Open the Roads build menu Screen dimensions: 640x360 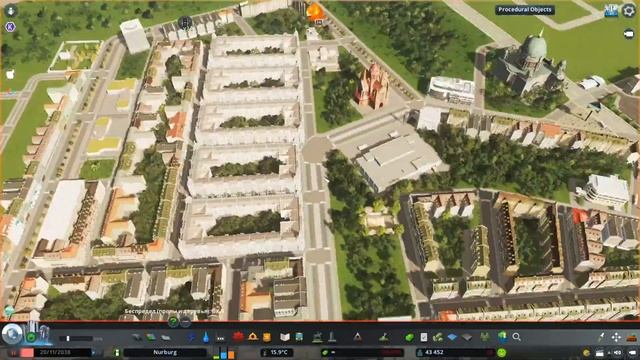point(136,338)
